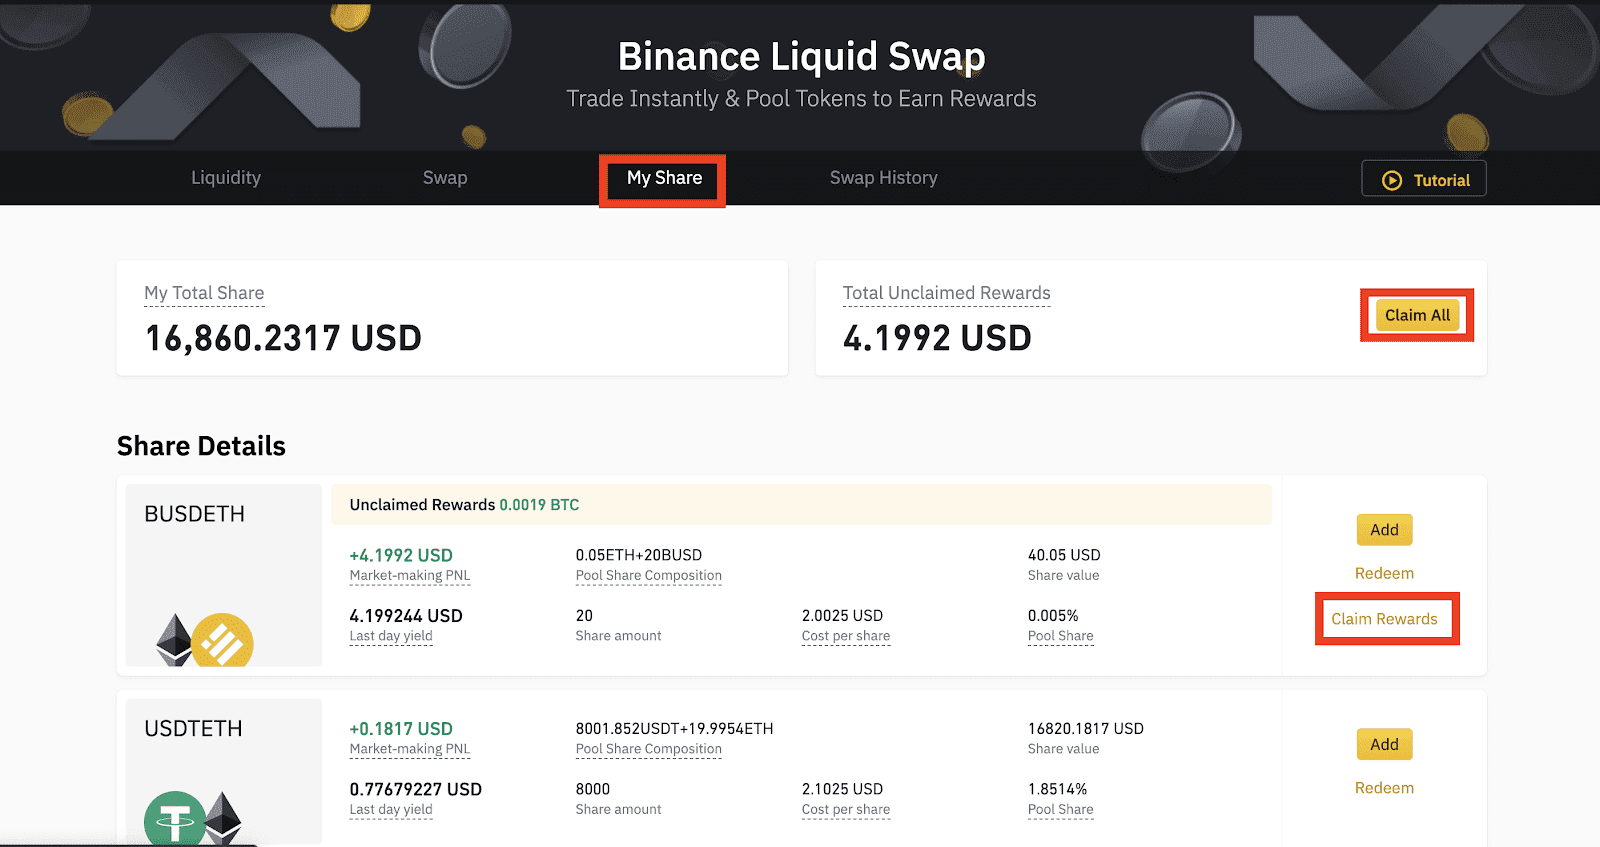1600x847 pixels.
Task: Open the Swap History tab
Action: tap(884, 178)
